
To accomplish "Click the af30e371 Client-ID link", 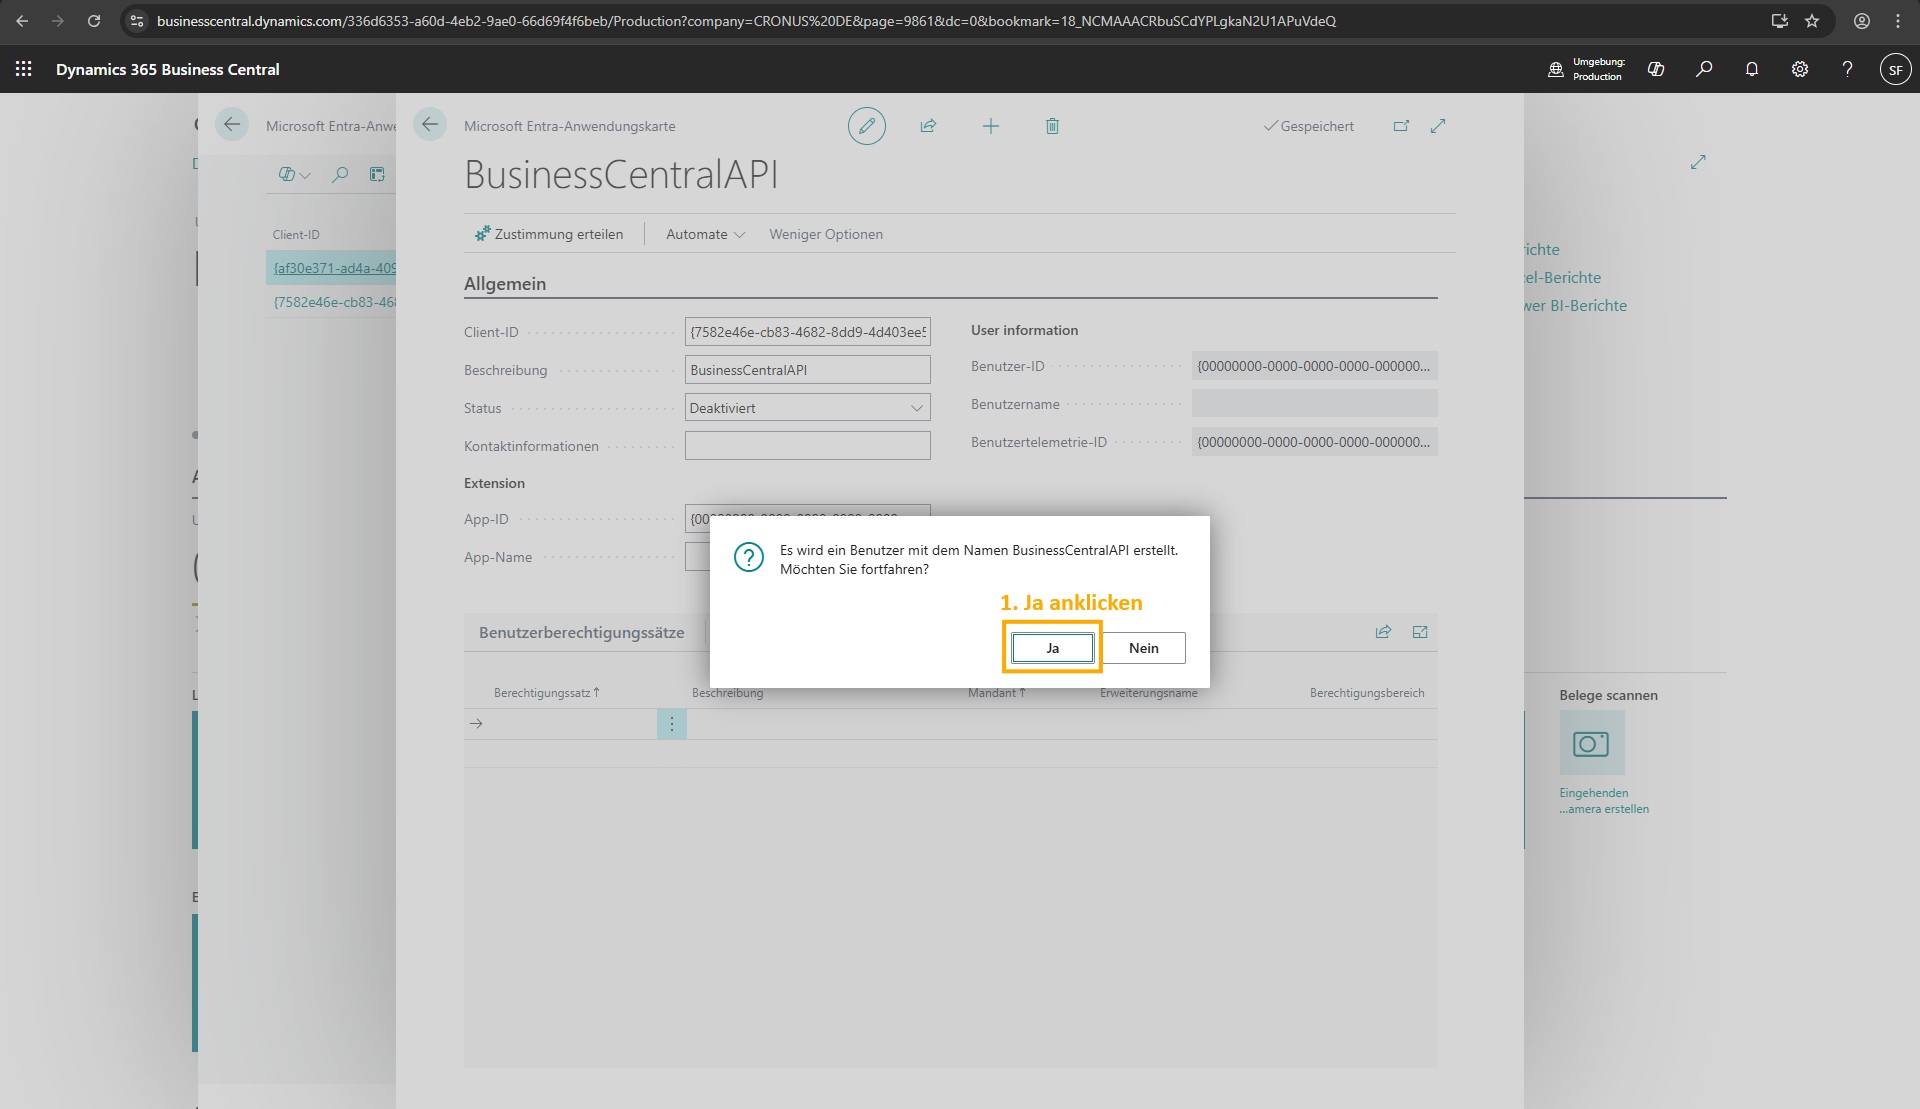I will tap(334, 268).
